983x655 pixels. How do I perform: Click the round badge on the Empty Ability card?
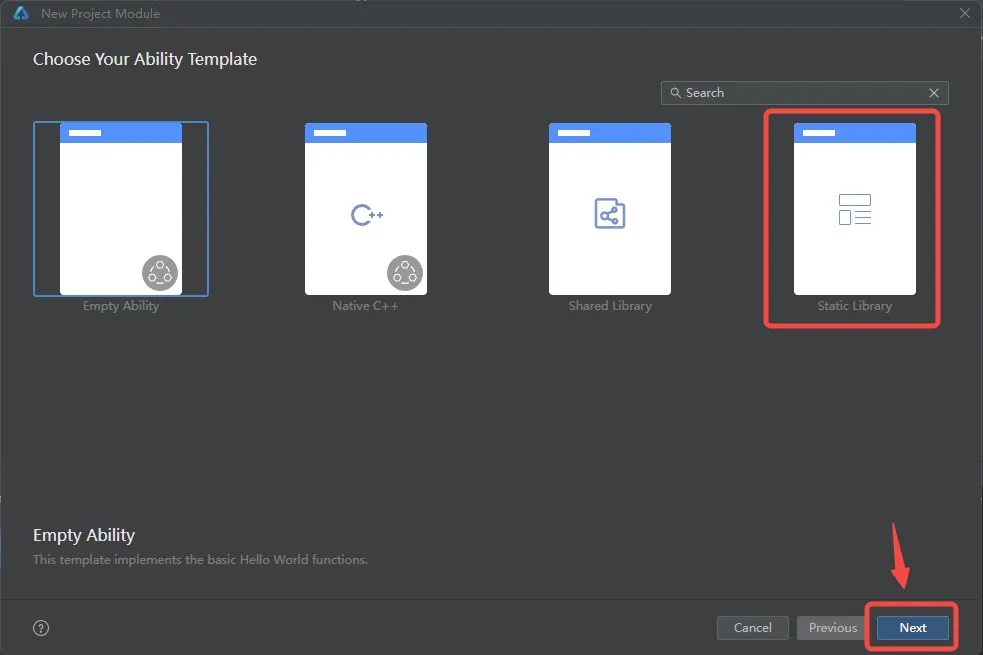160,272
